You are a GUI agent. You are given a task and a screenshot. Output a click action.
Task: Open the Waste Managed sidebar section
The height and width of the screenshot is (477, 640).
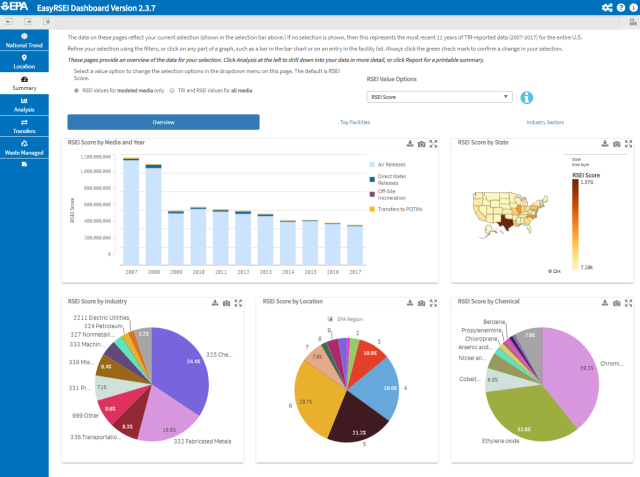[24, 148]
